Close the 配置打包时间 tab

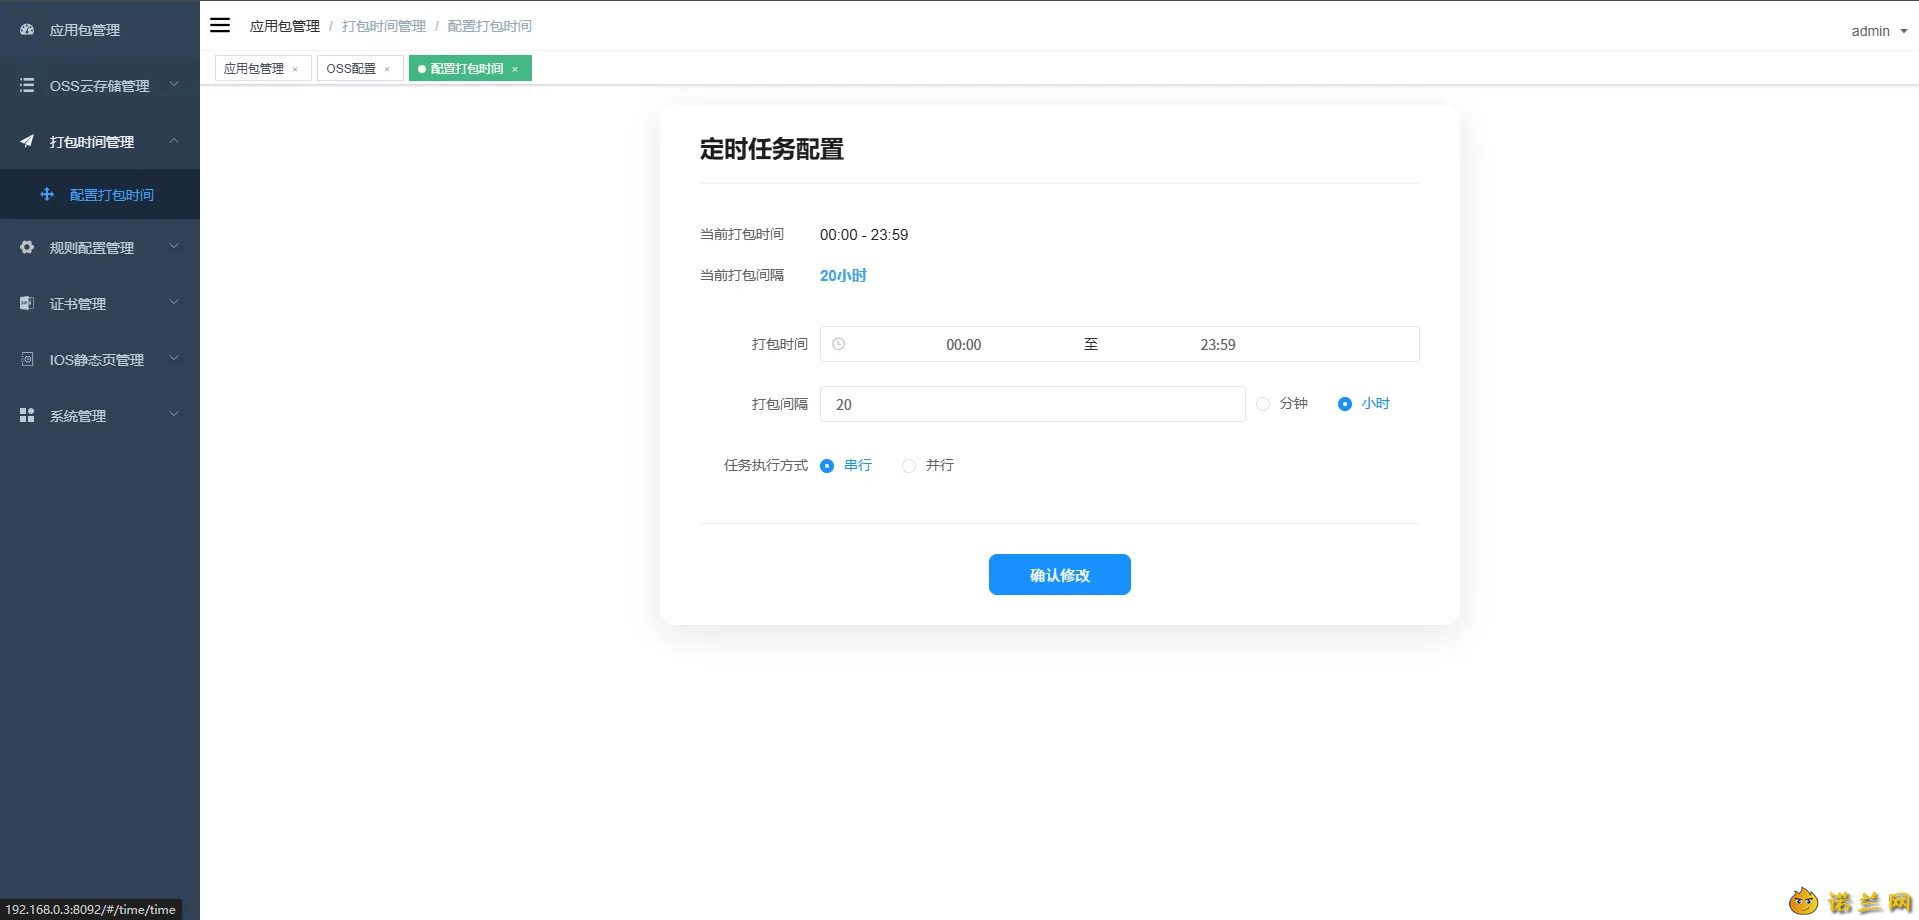(x=515, y=69)
